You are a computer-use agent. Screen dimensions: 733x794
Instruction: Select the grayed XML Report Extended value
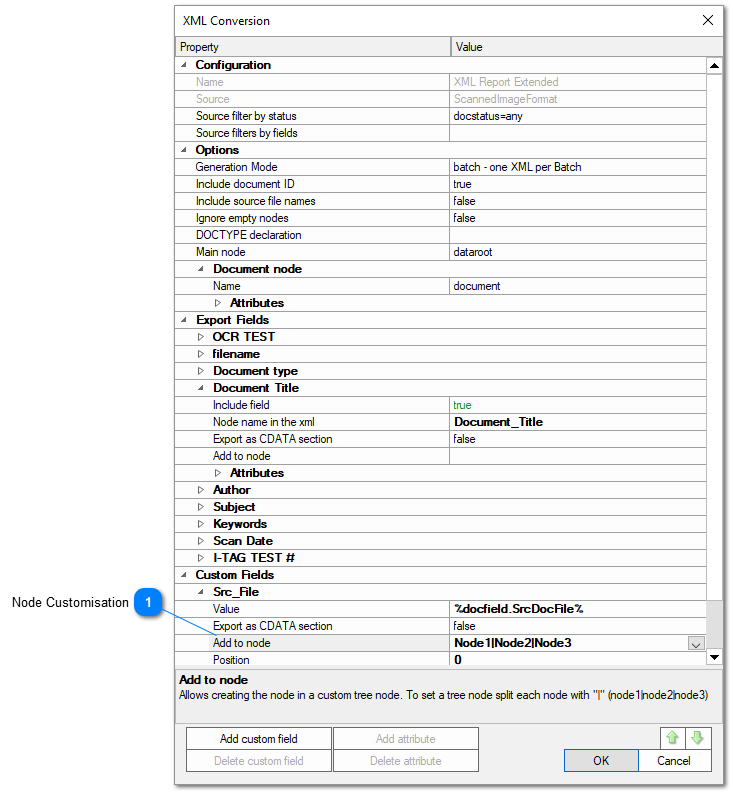[506, 82]
